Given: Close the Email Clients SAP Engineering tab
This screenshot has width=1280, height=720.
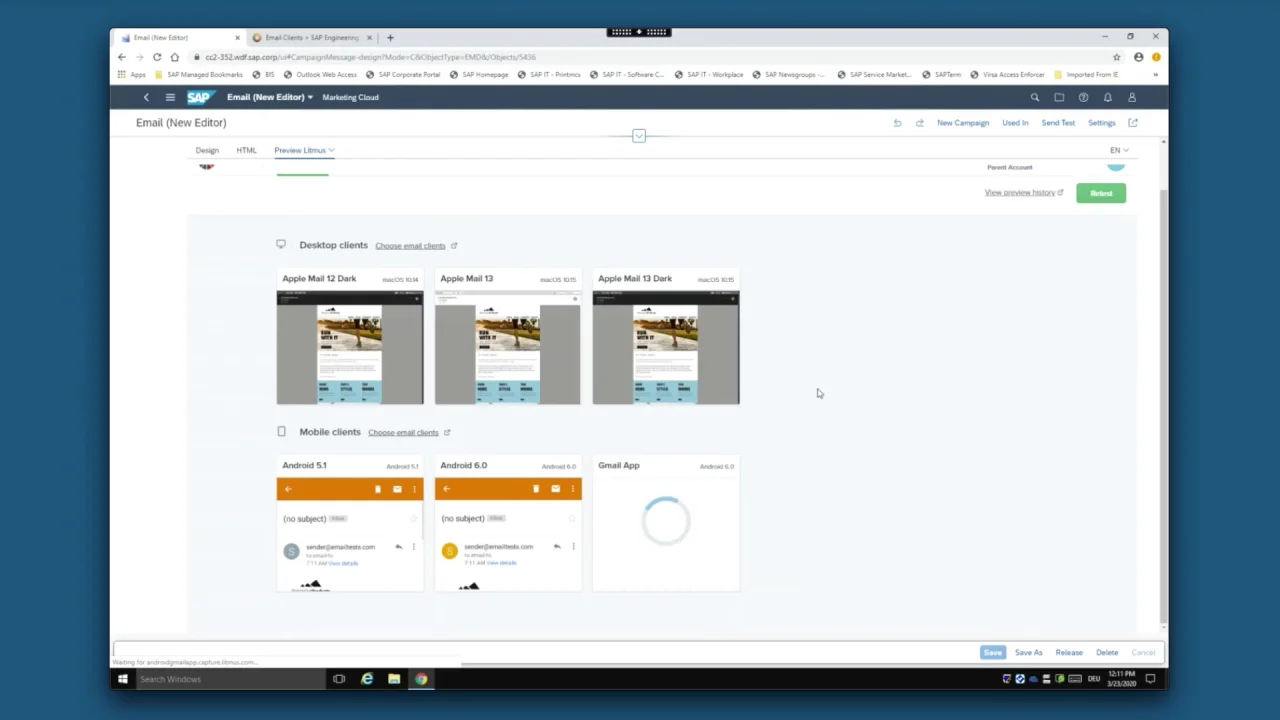Looking at the screenshot, I should [x=369, y=38].
